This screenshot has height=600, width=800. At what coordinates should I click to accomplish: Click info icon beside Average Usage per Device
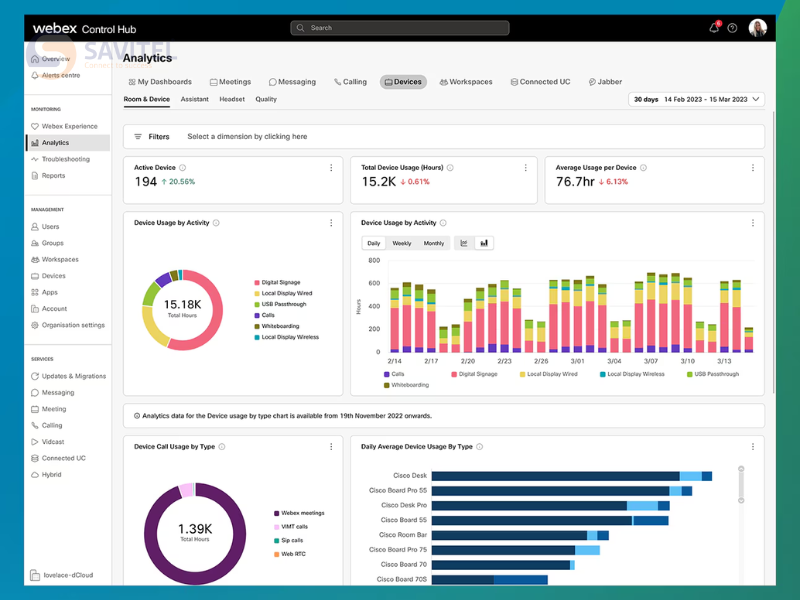point(643,168)
